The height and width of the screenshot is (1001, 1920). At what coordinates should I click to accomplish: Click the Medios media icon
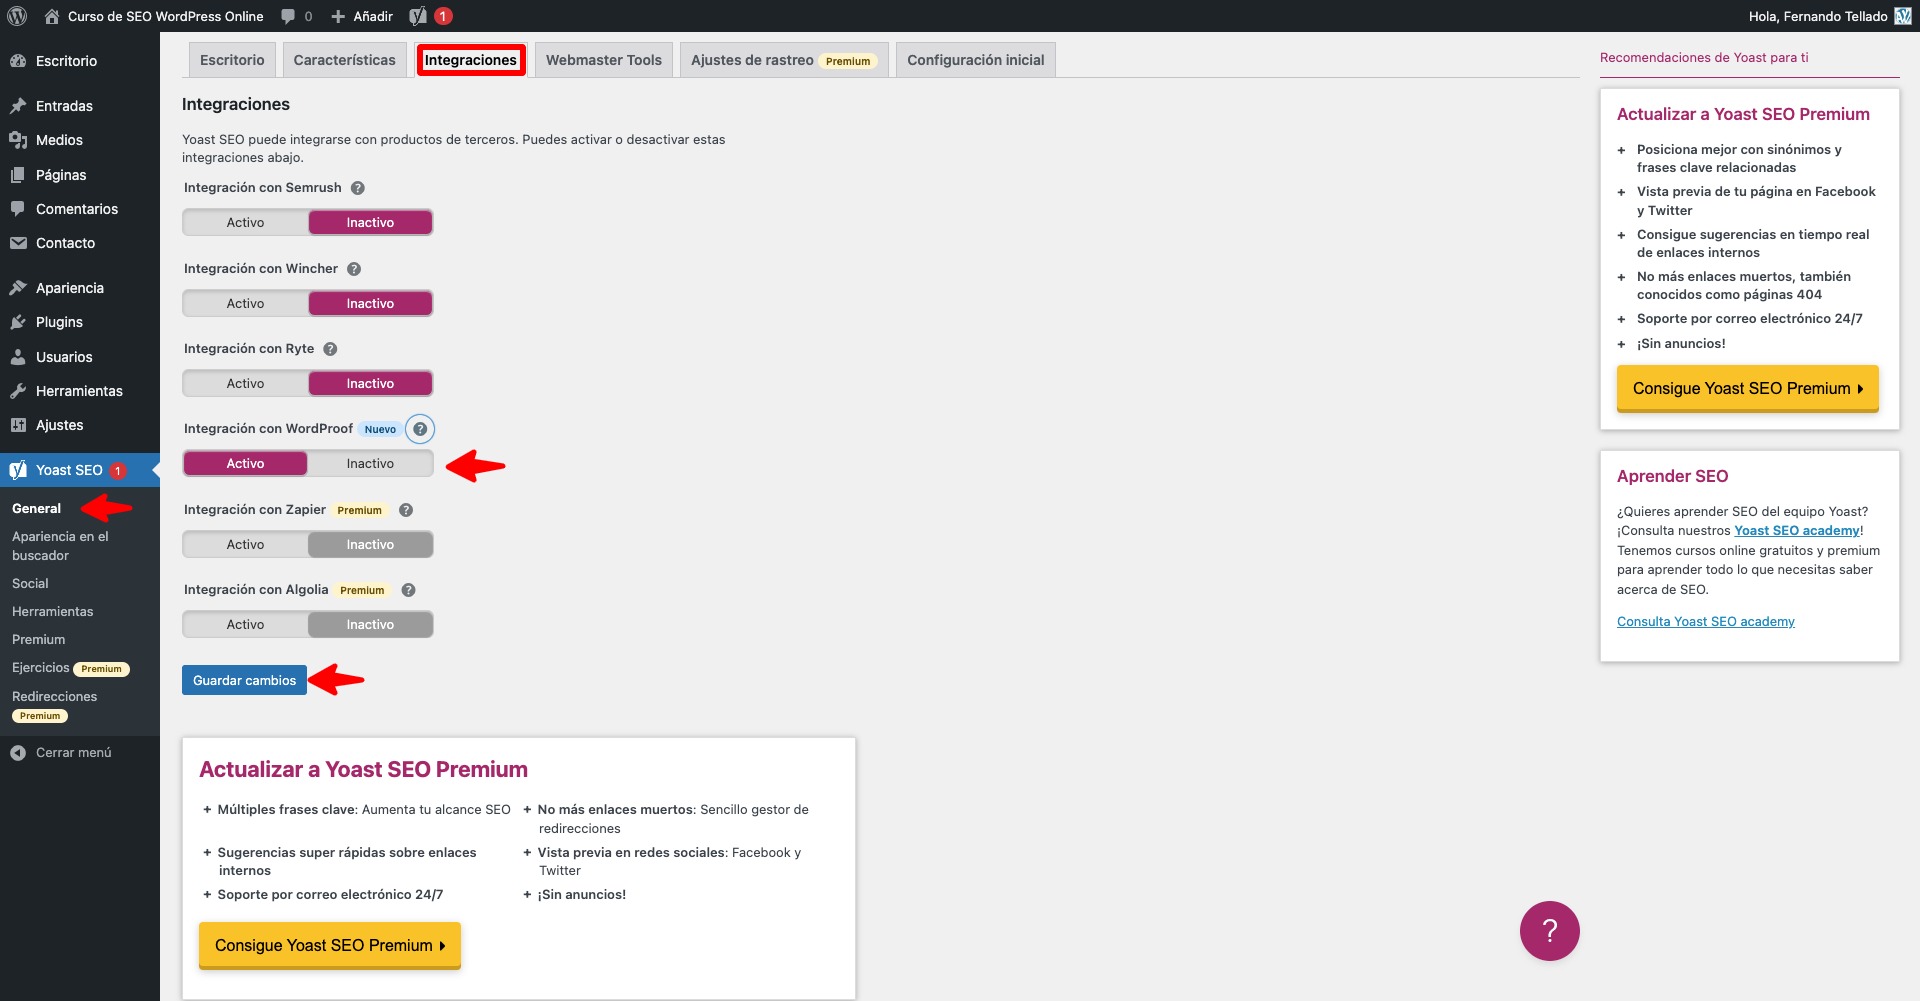[18, 140]
